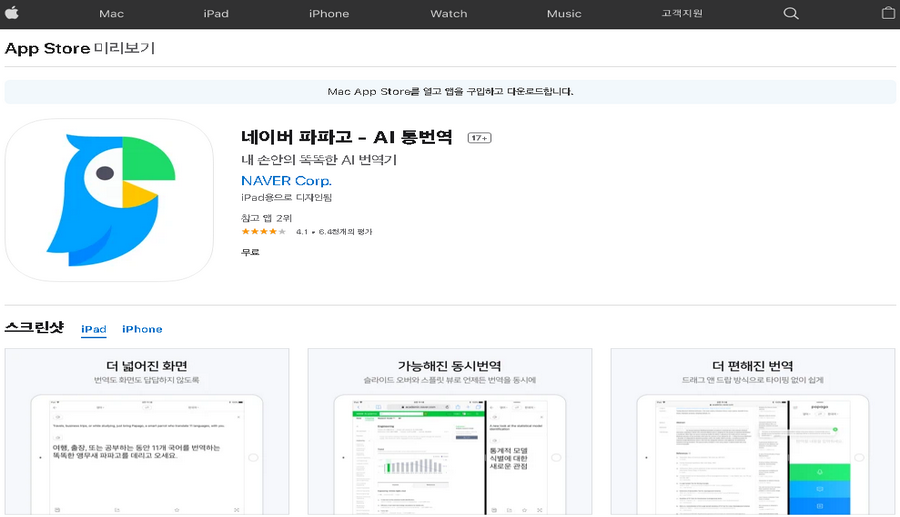The image size is (900, 517).
Task: Click the 4.1 rating count text
Action: tap(334, 232)
